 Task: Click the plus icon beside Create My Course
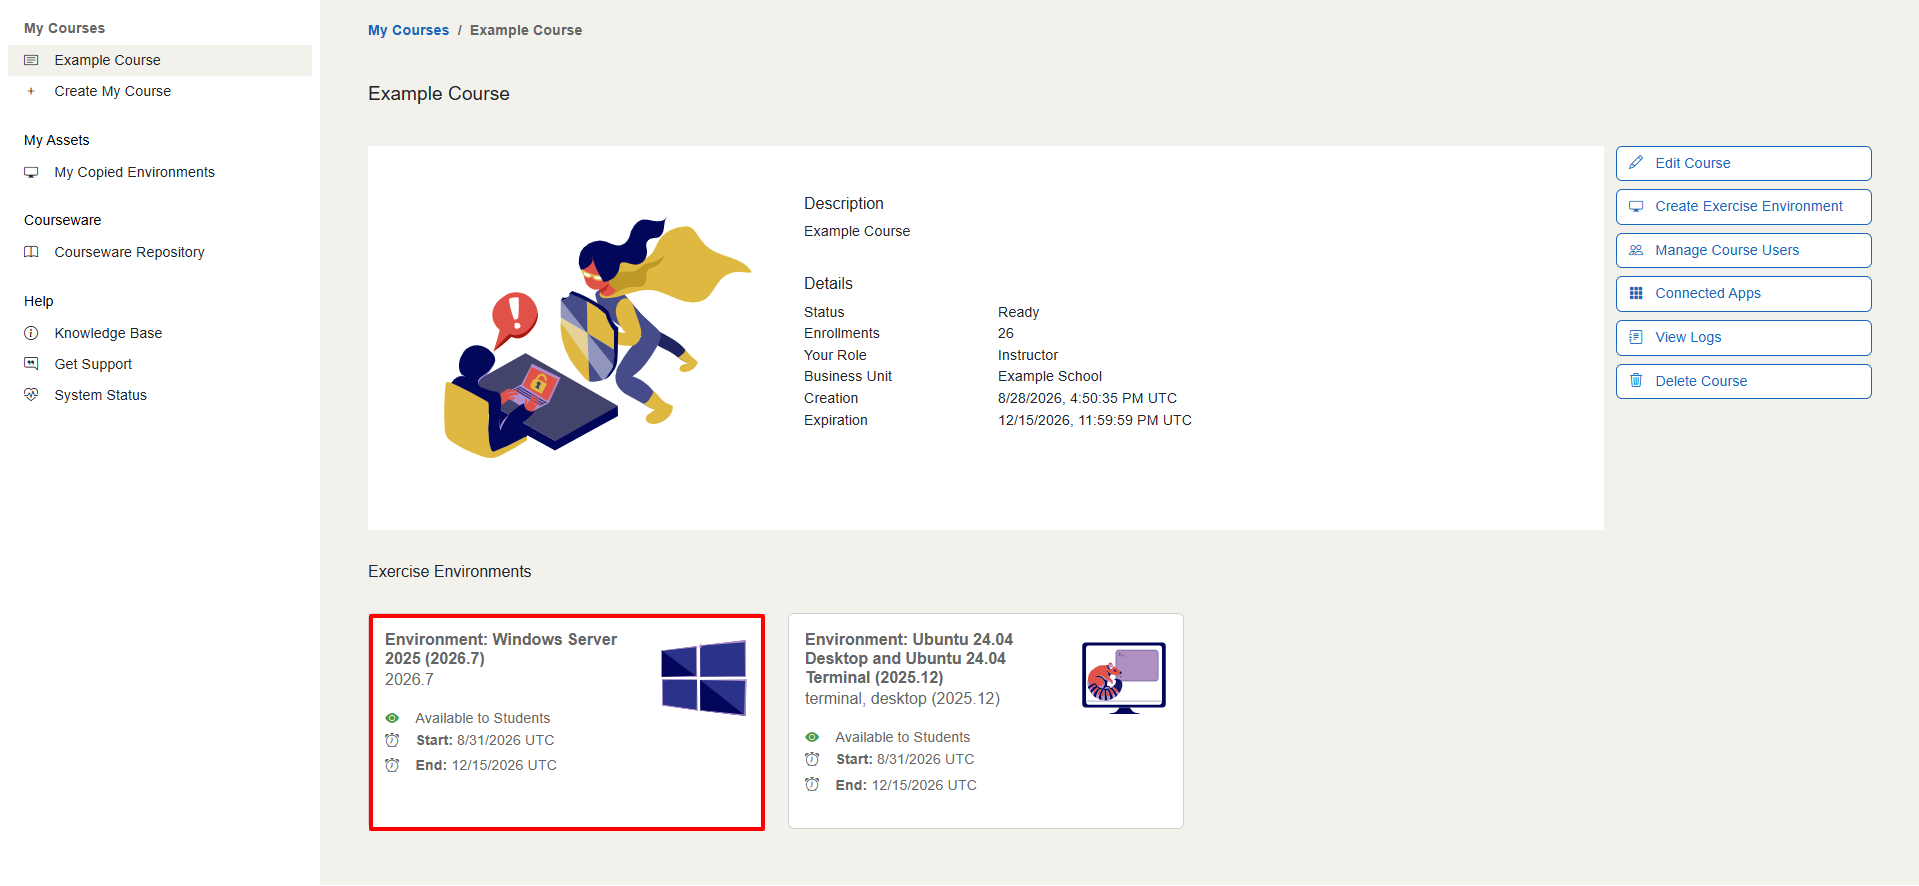point(31,91)
